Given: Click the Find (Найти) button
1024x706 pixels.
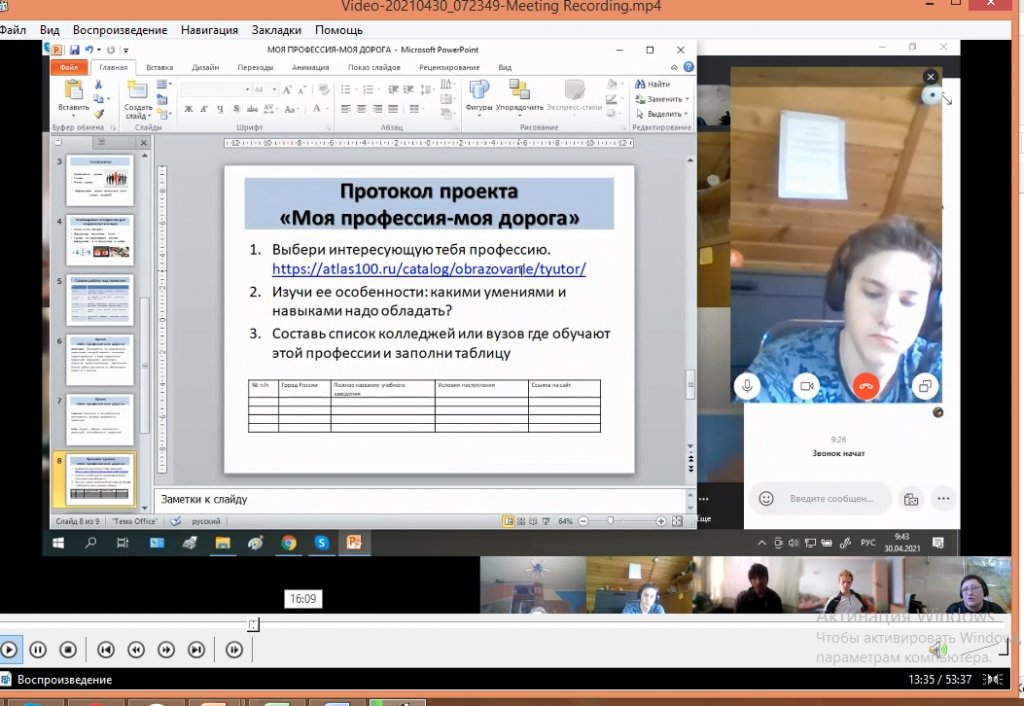Looking at the screenshot, I should point(653,84).
